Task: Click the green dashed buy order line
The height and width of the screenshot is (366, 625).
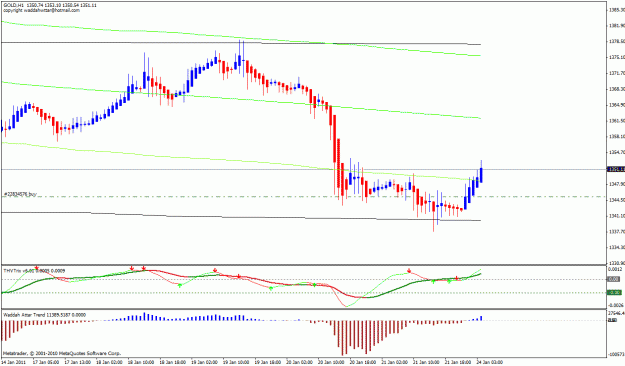Action: 303,197
